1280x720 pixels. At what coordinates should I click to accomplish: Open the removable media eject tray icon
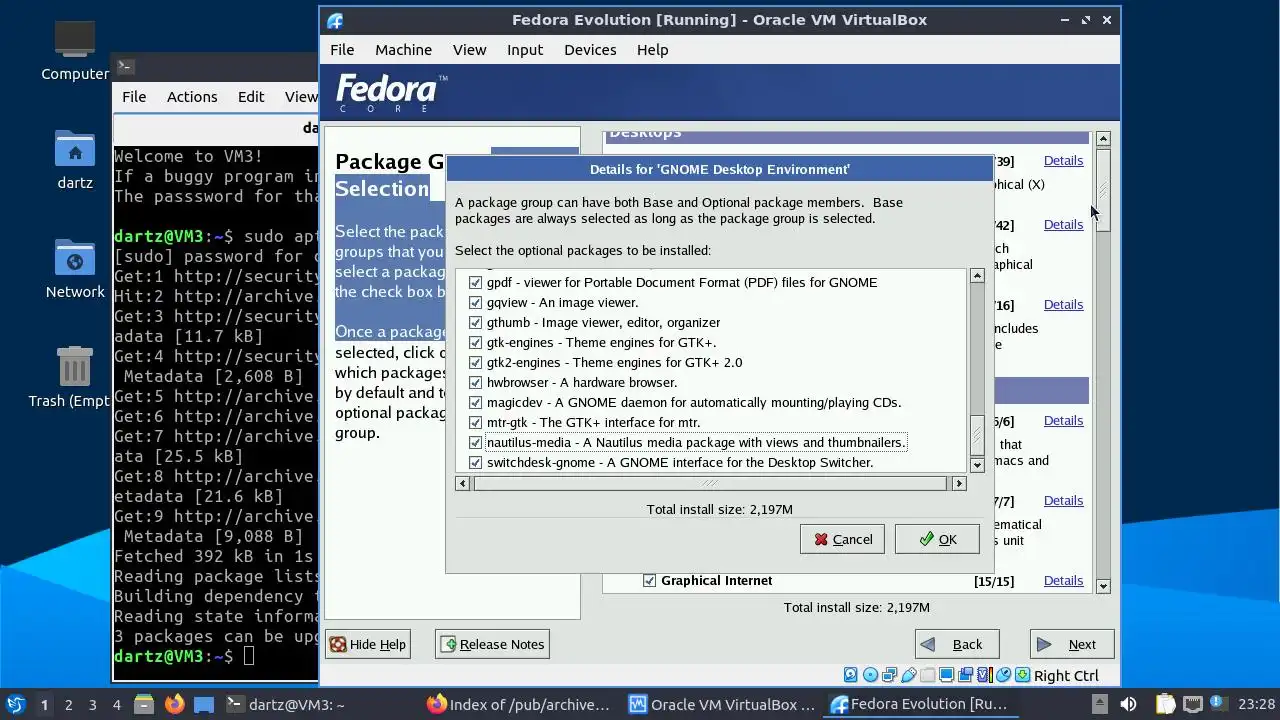(x=1100, y=704)
